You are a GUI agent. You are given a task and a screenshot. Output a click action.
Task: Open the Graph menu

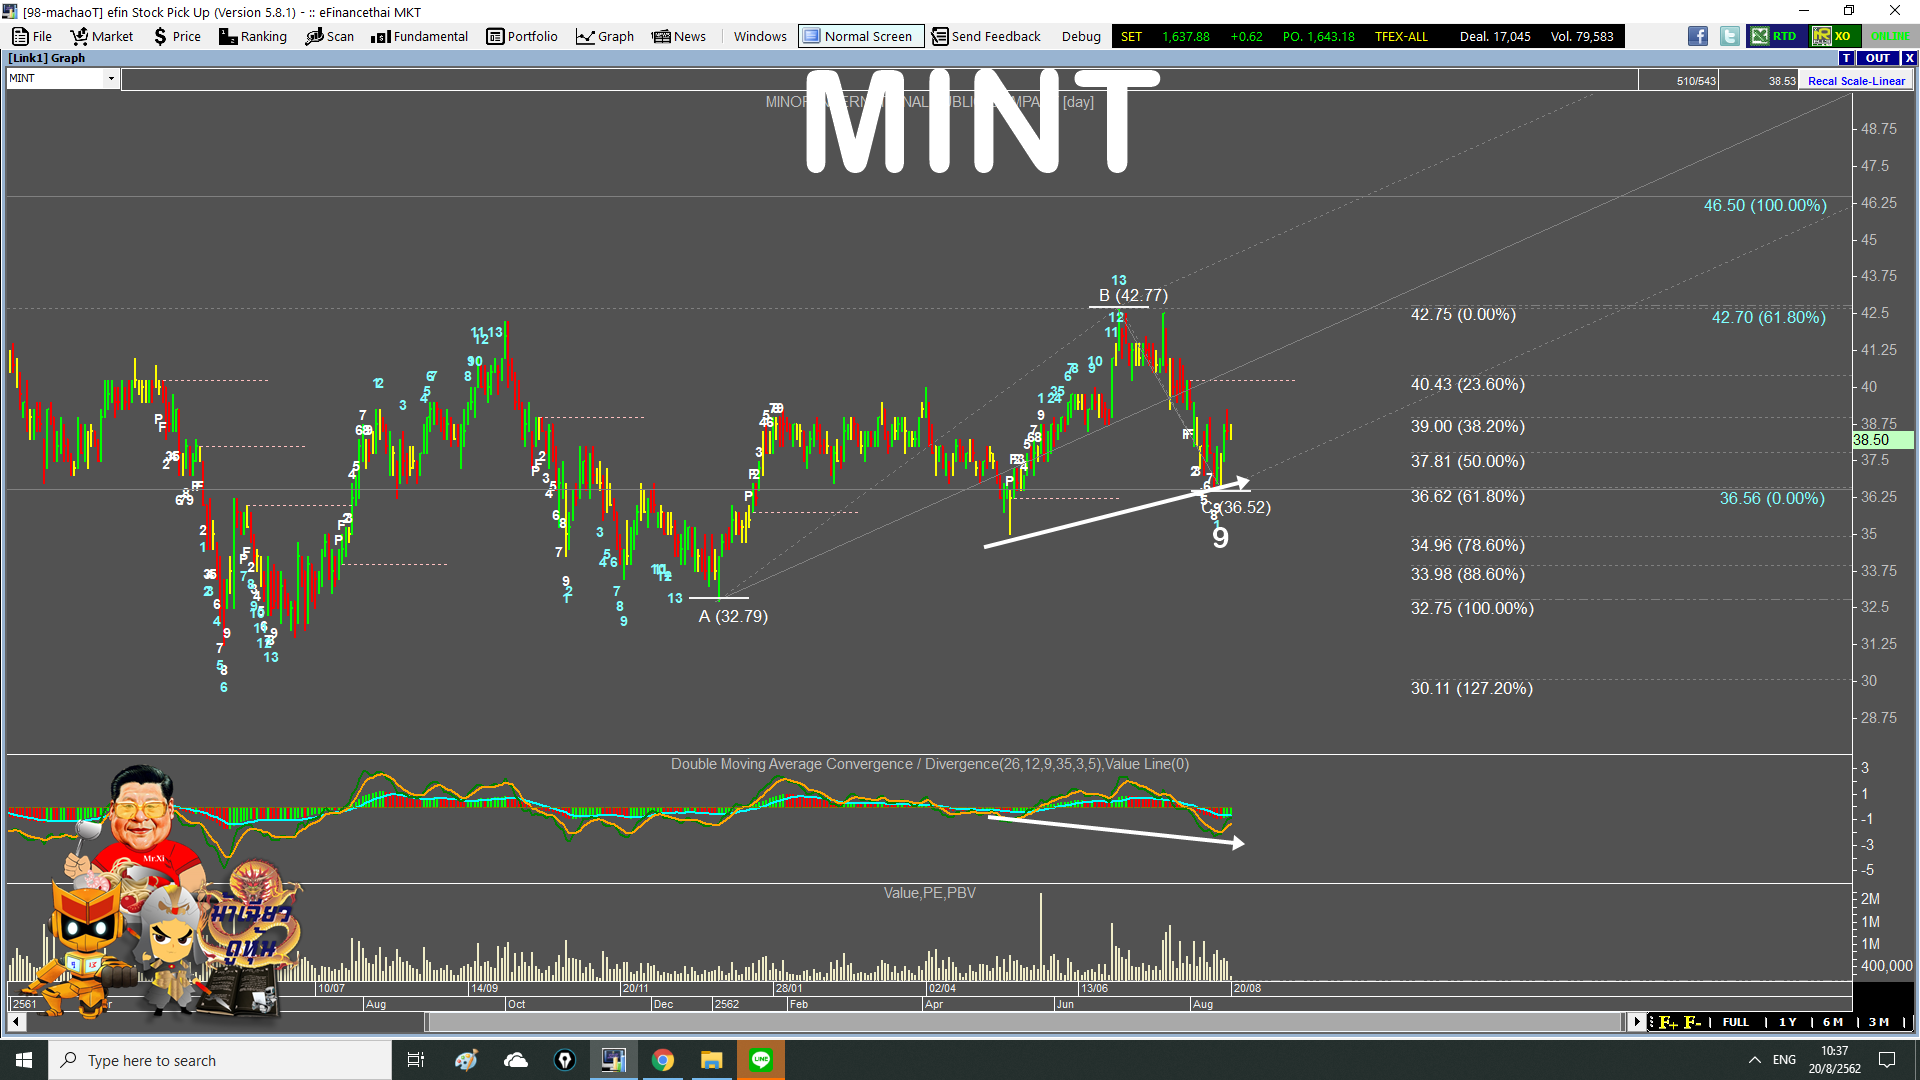tap(605, 36)
